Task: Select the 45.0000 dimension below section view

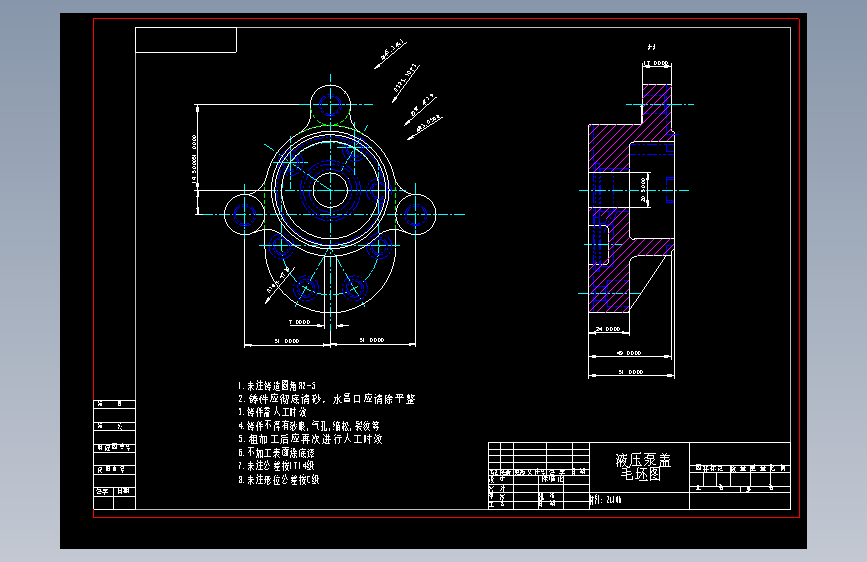Action: 629,353
